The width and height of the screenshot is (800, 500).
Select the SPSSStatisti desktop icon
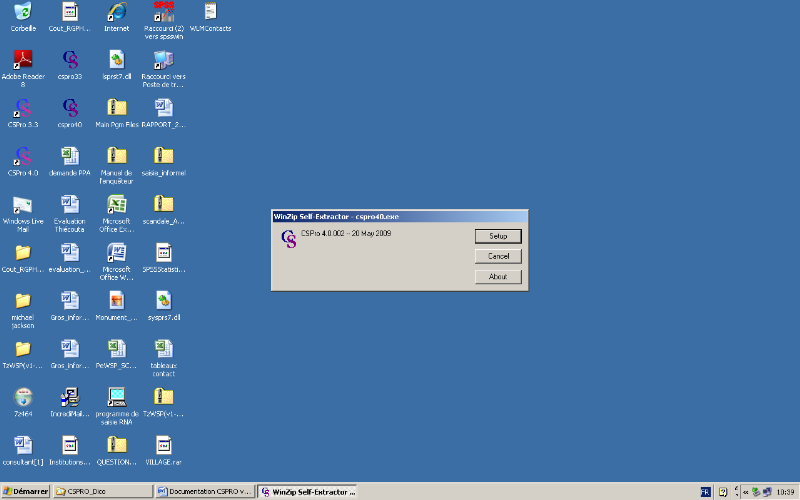164,258
